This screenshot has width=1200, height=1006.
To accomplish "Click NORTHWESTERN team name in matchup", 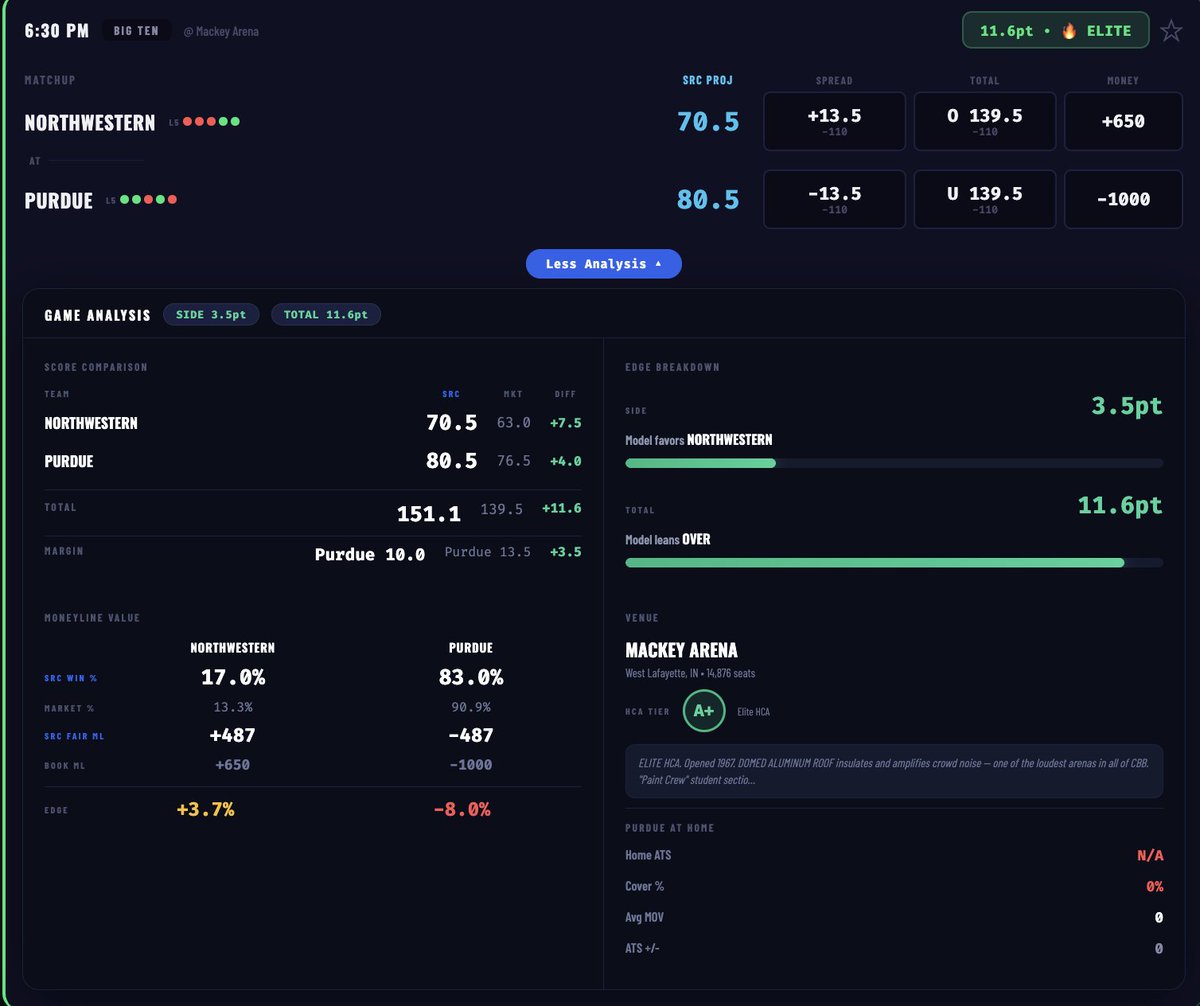I will 90,123.
